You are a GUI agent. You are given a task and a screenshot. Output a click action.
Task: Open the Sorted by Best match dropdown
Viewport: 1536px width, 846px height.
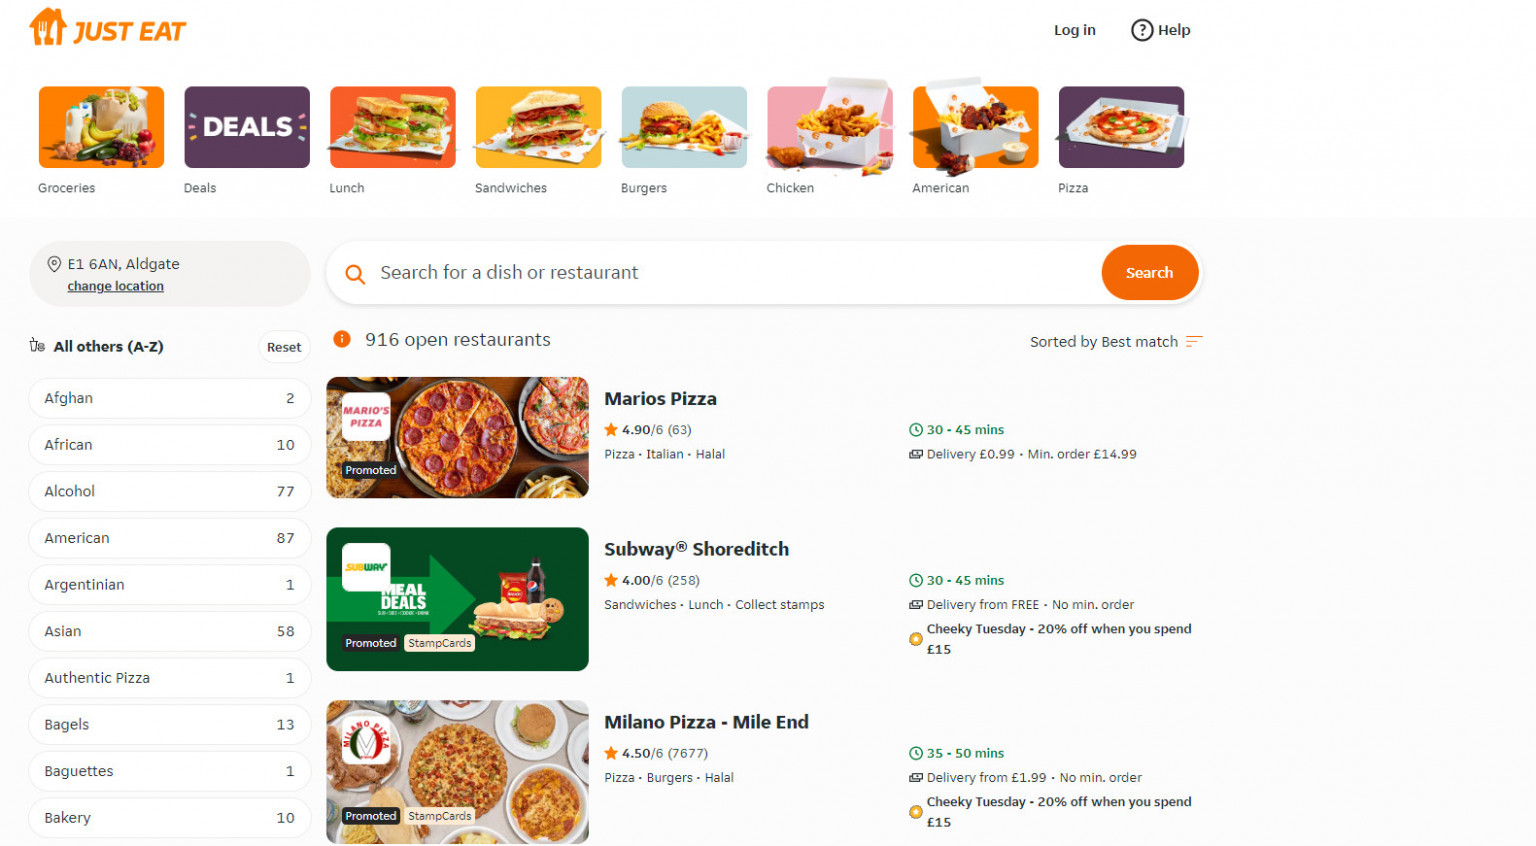pyautogui.click(x=1115, y=341)
